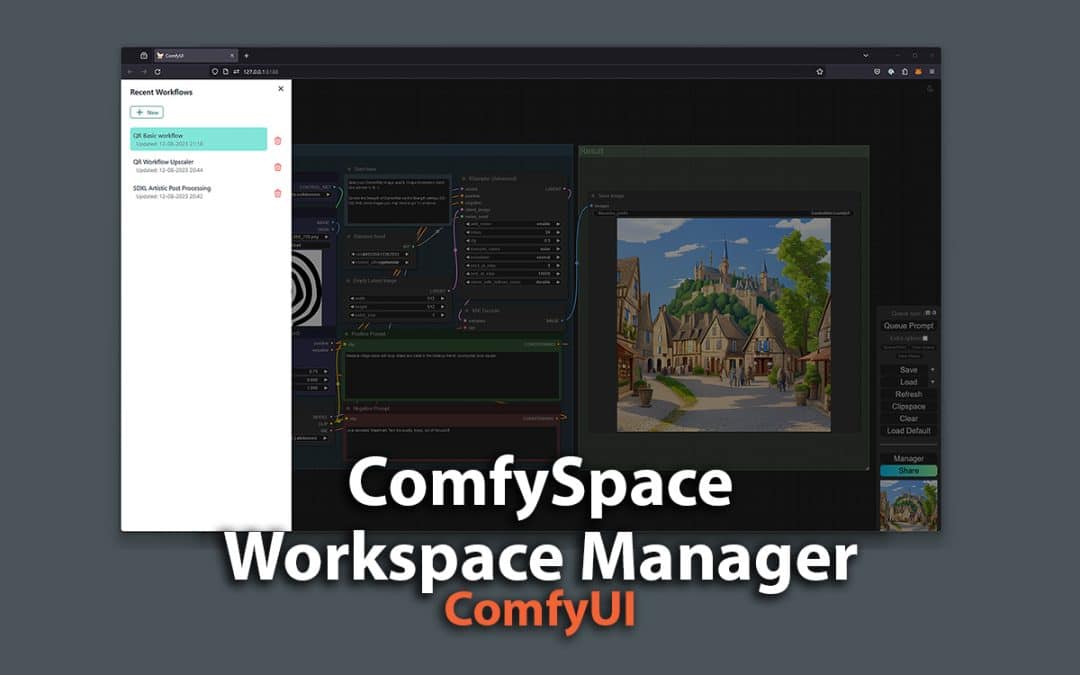This screenshot has height=675, width=1080.
Task: Close the ComfyUI browser tab
Action: pyautogui.click(x=232, y=55)
